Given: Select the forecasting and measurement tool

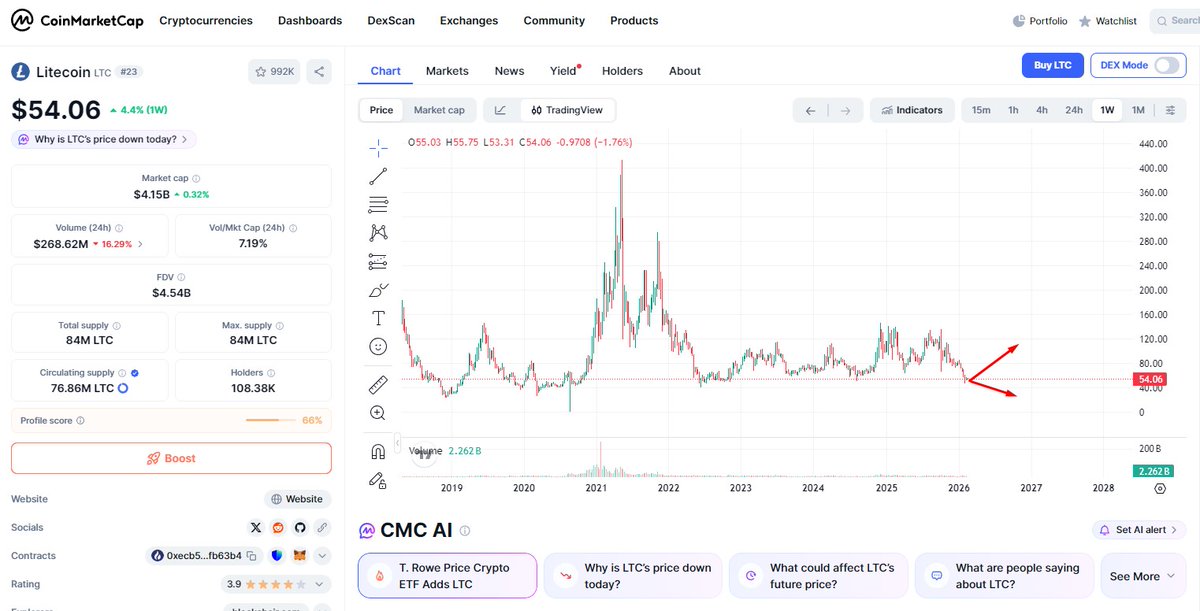Looking at the screenshot, I should 378,262.
